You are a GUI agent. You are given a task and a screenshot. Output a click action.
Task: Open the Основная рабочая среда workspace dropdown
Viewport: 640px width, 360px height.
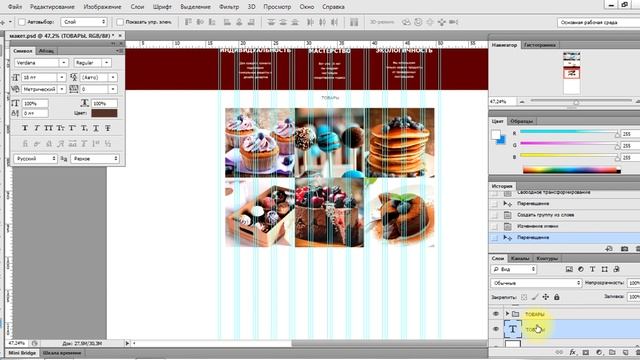point(598,22)
